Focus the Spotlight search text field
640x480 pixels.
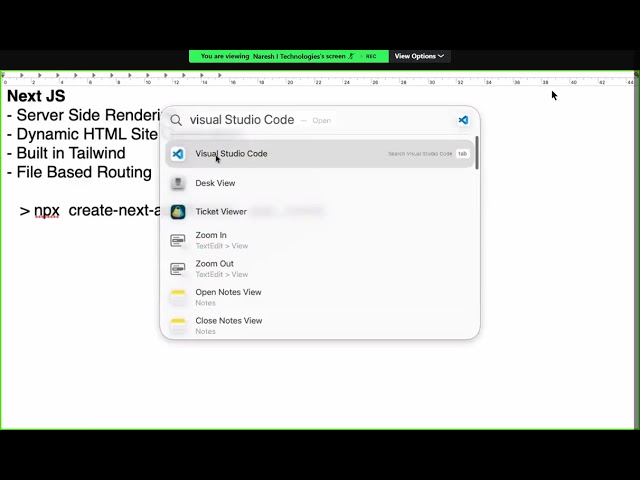[x=318, y=120]
